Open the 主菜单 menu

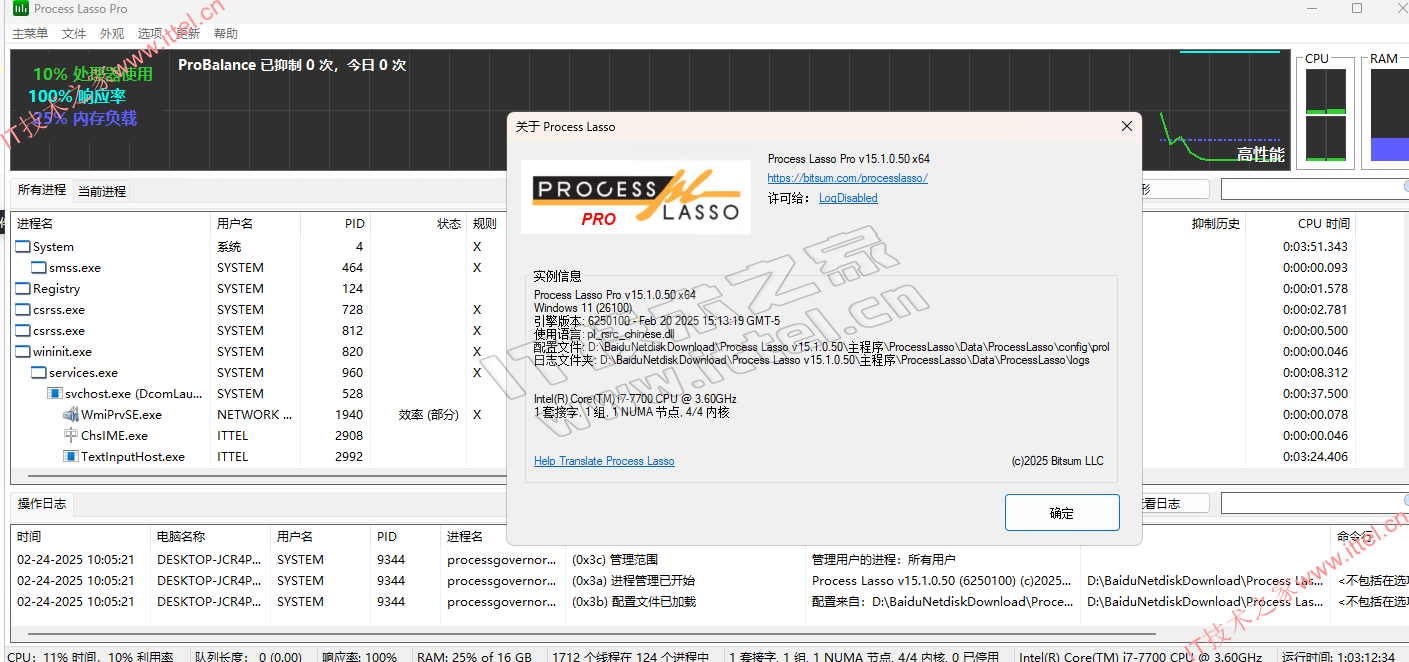point(30,34)
